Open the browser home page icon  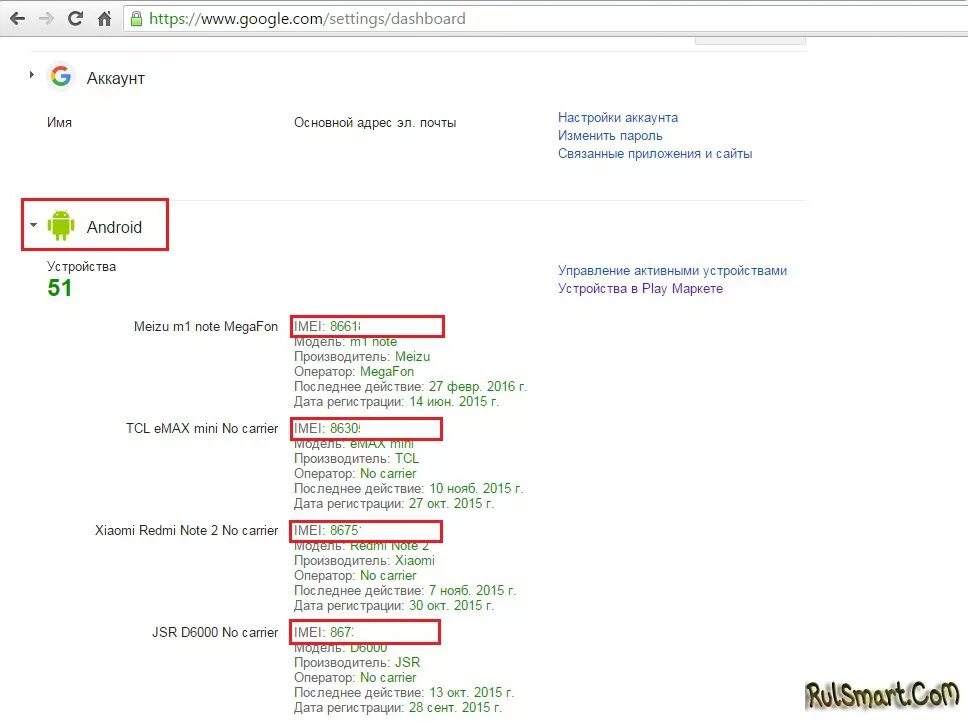[x=104, y=19]
